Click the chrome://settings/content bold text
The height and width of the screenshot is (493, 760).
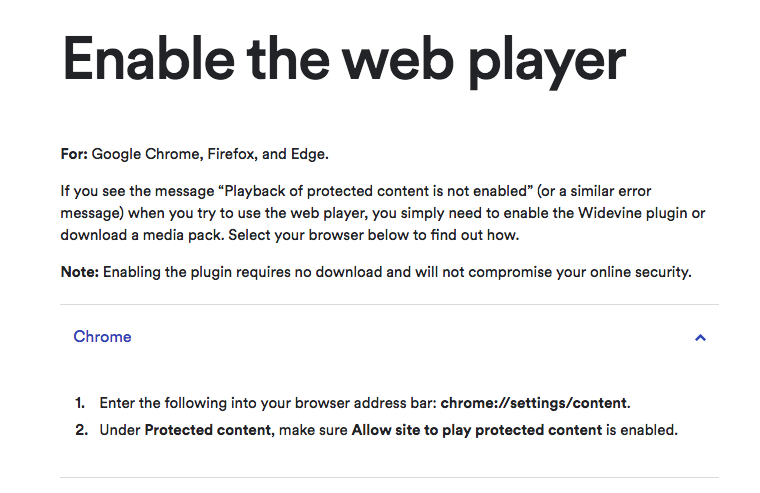(534, 403)
